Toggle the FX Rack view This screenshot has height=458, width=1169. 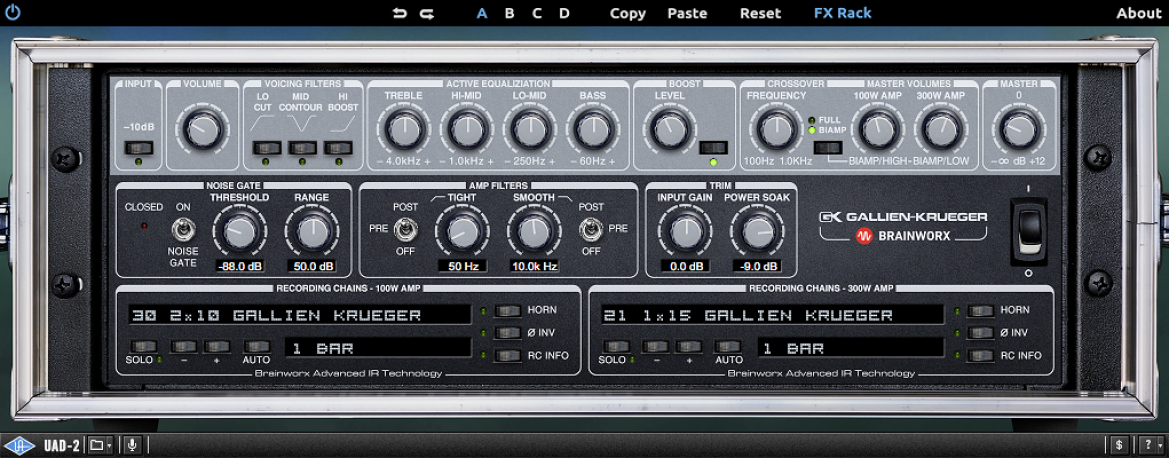(x=842, y=13)
